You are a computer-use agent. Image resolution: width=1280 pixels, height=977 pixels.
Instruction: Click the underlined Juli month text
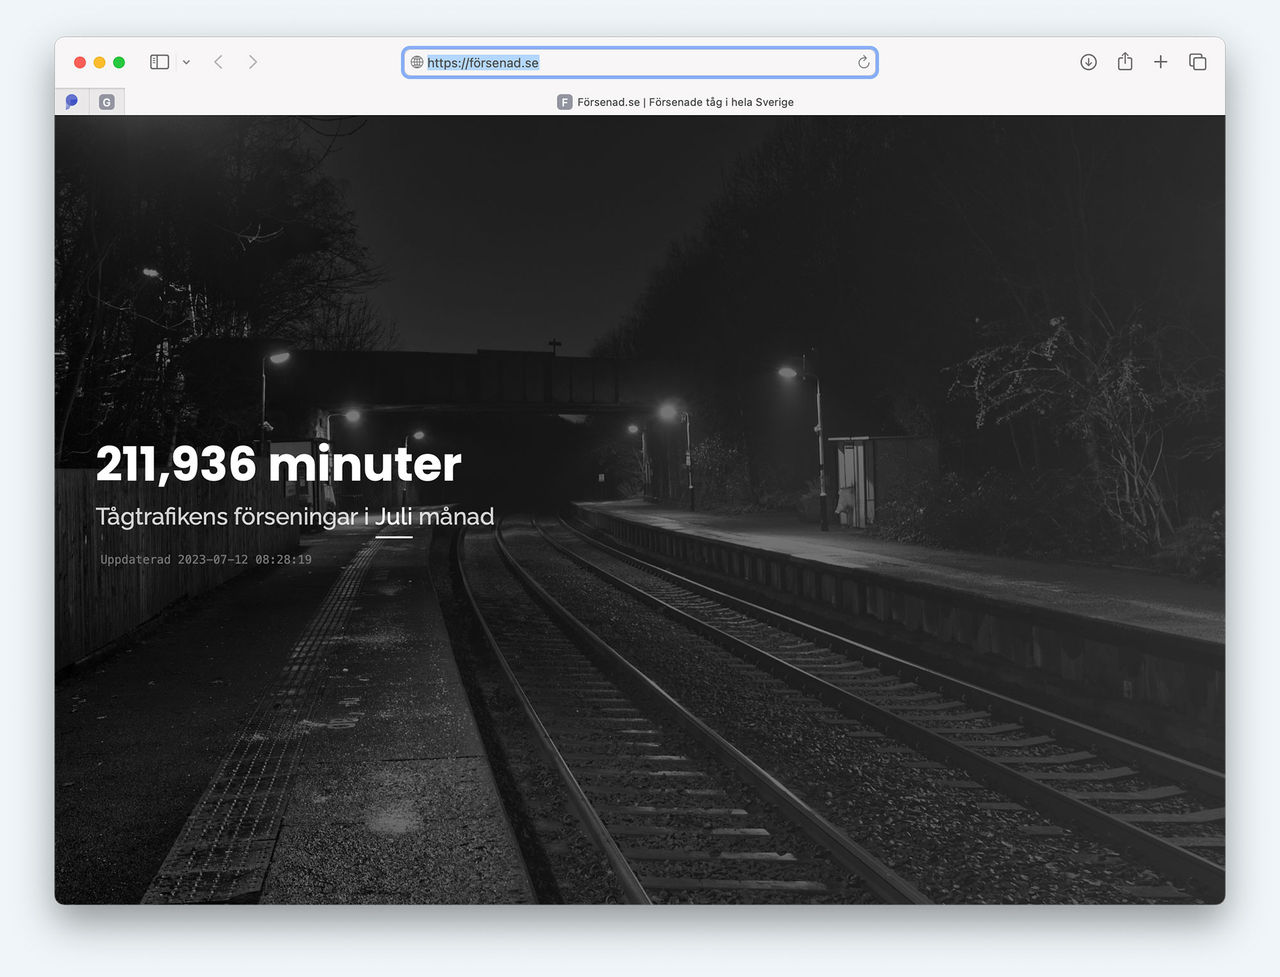click(x=394, y=517)
